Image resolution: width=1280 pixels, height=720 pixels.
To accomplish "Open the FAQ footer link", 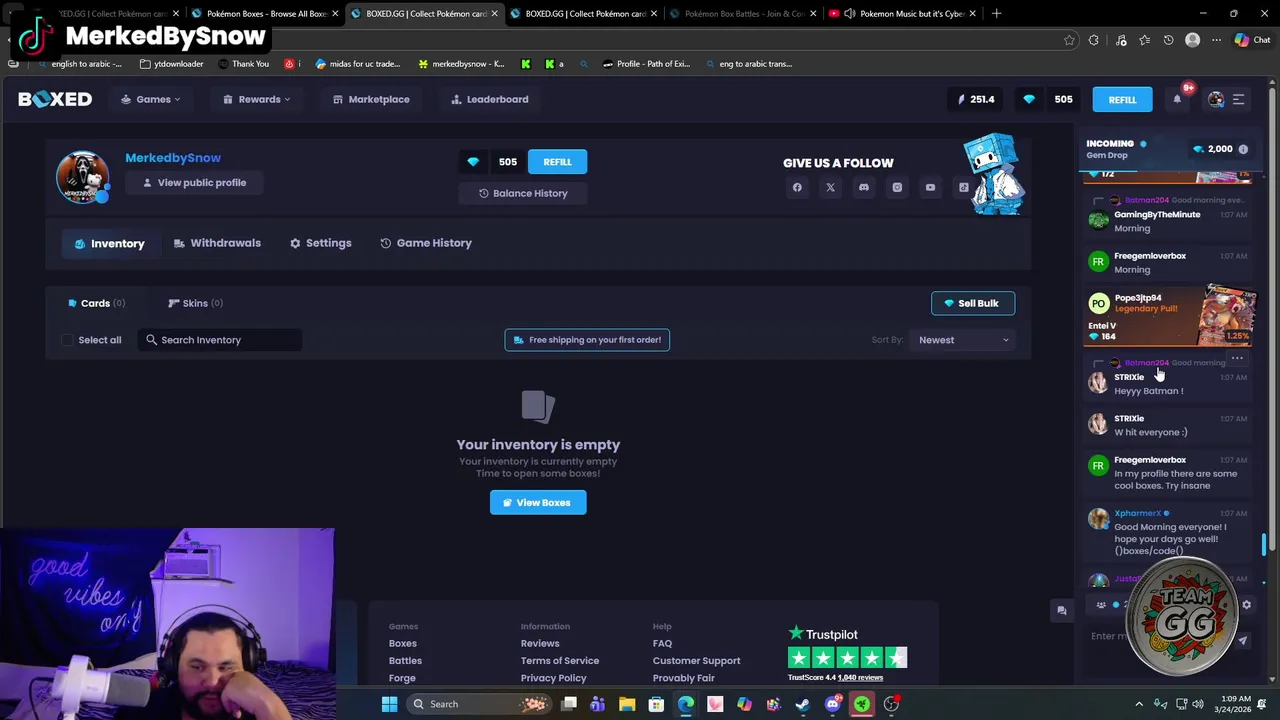I will [x=662, y=644].
